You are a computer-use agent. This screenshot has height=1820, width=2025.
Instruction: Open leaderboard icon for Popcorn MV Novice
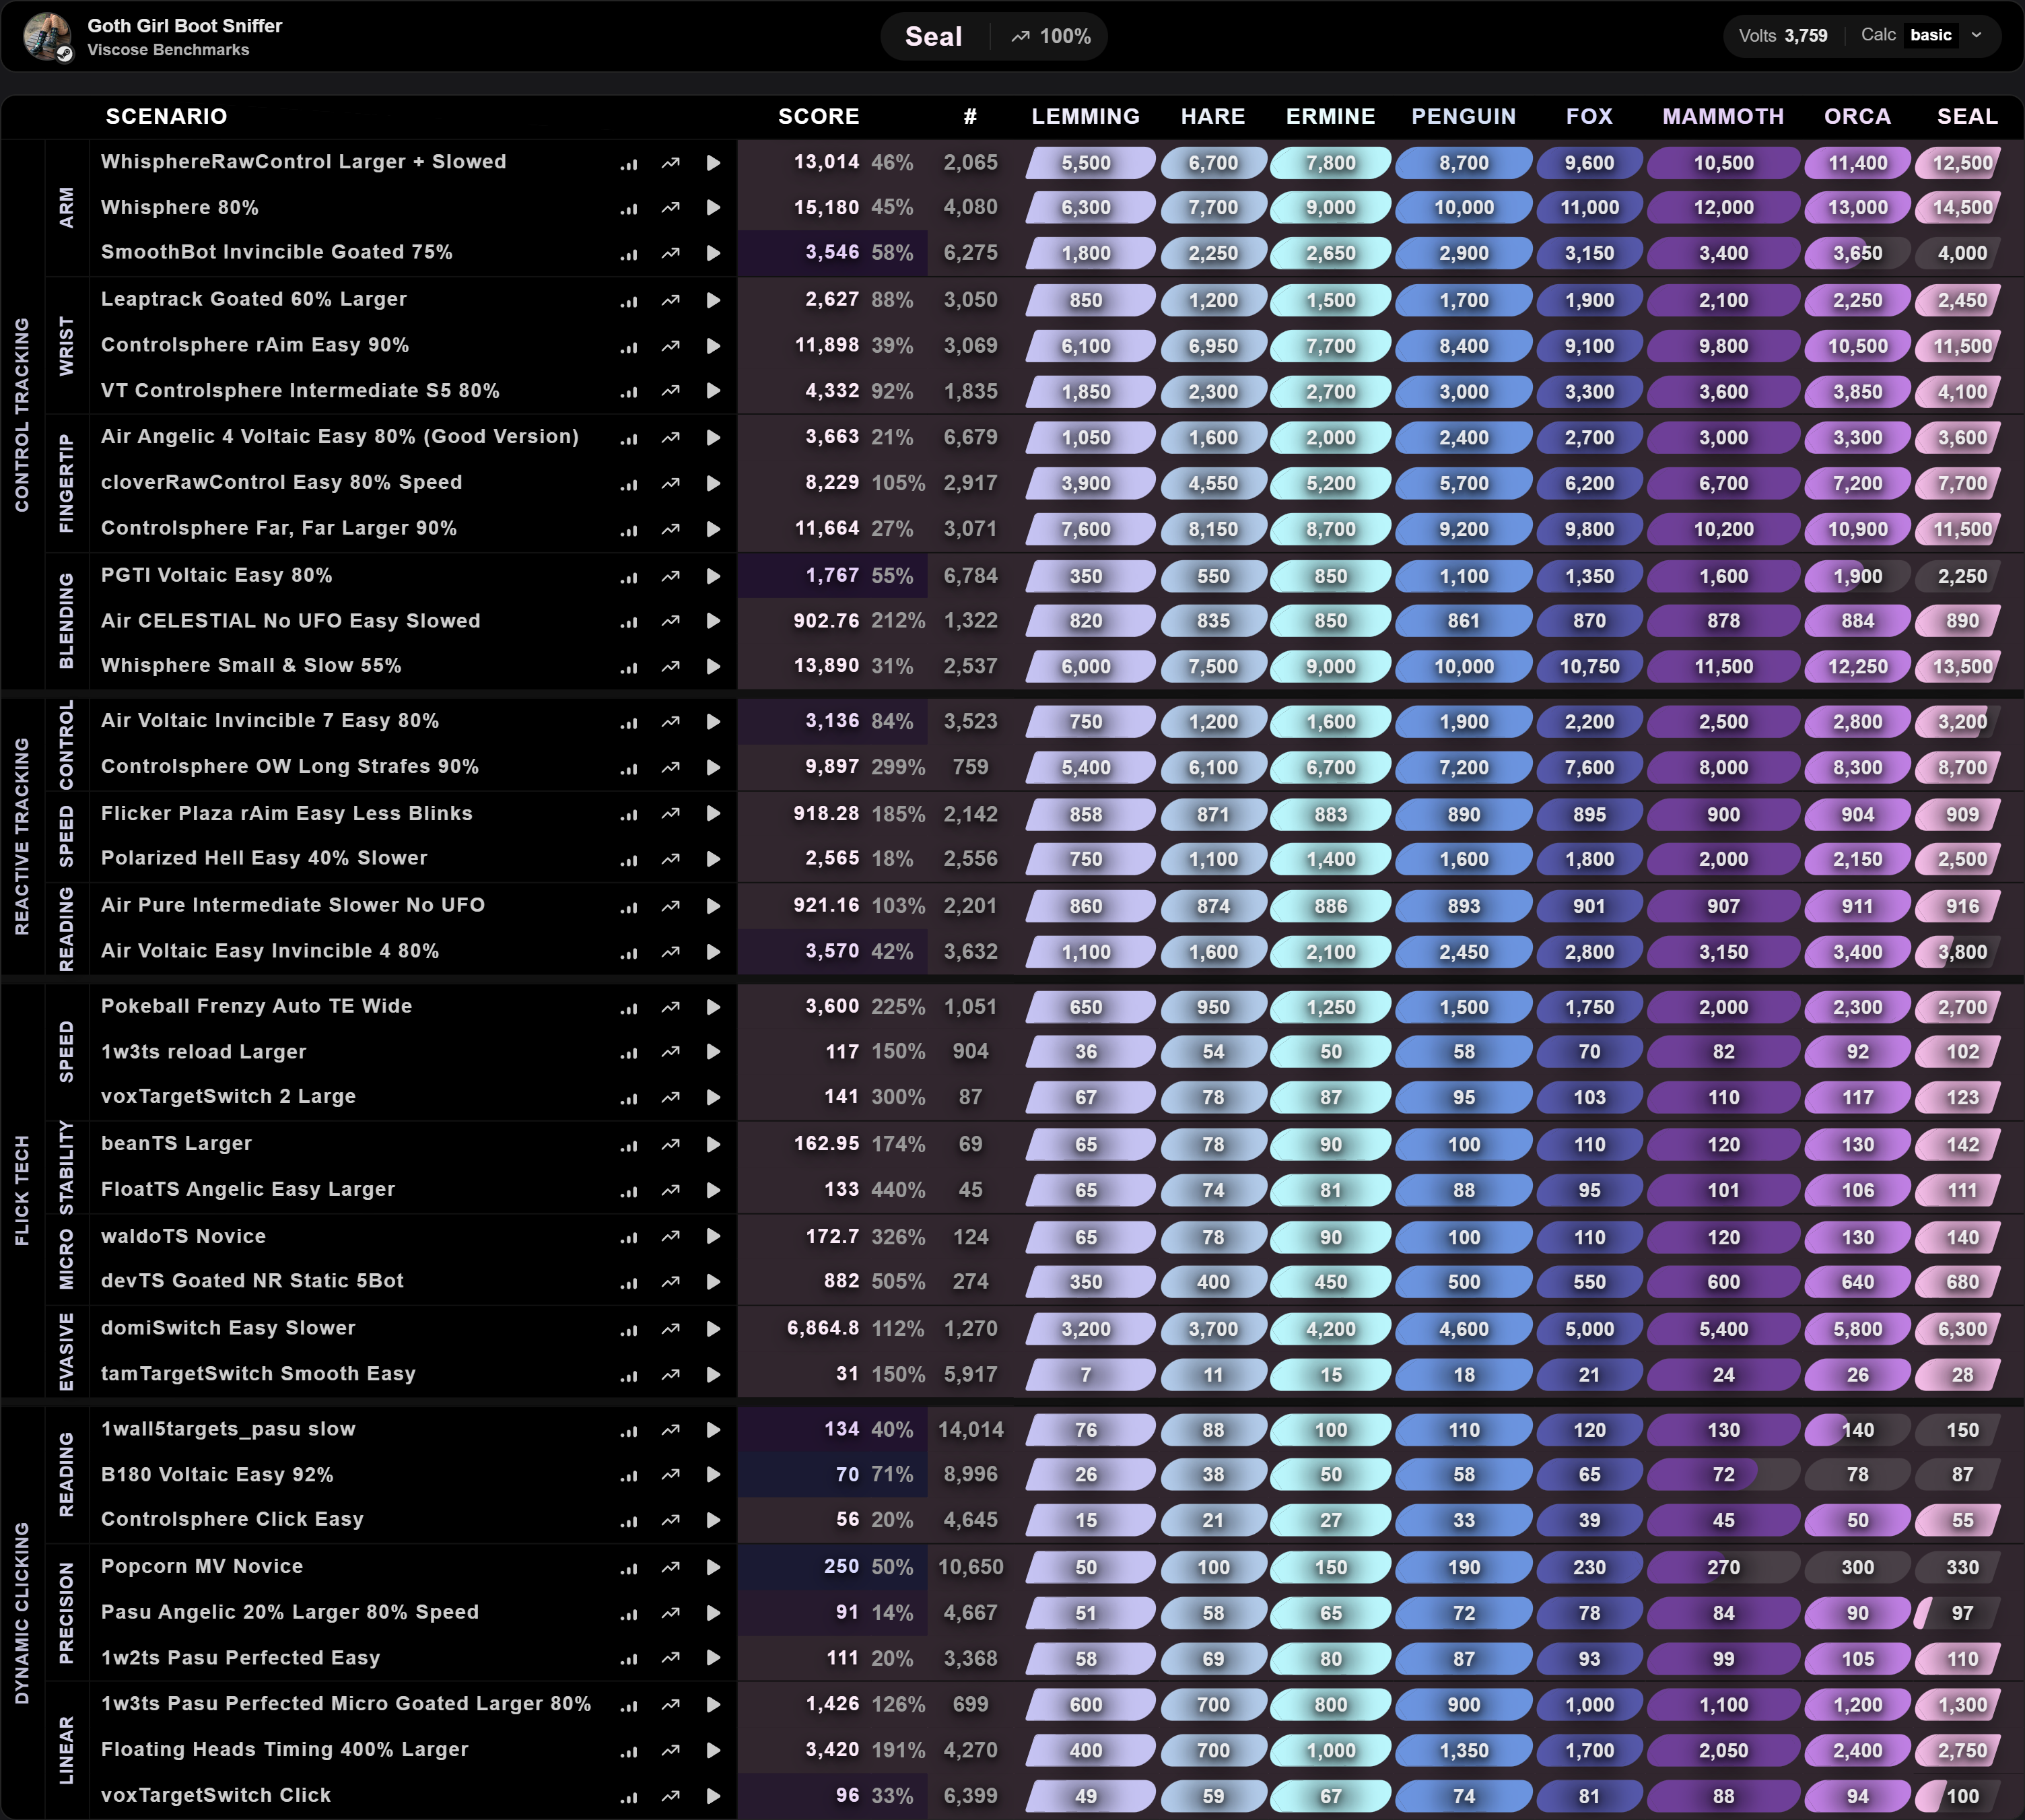[628, 1568]
